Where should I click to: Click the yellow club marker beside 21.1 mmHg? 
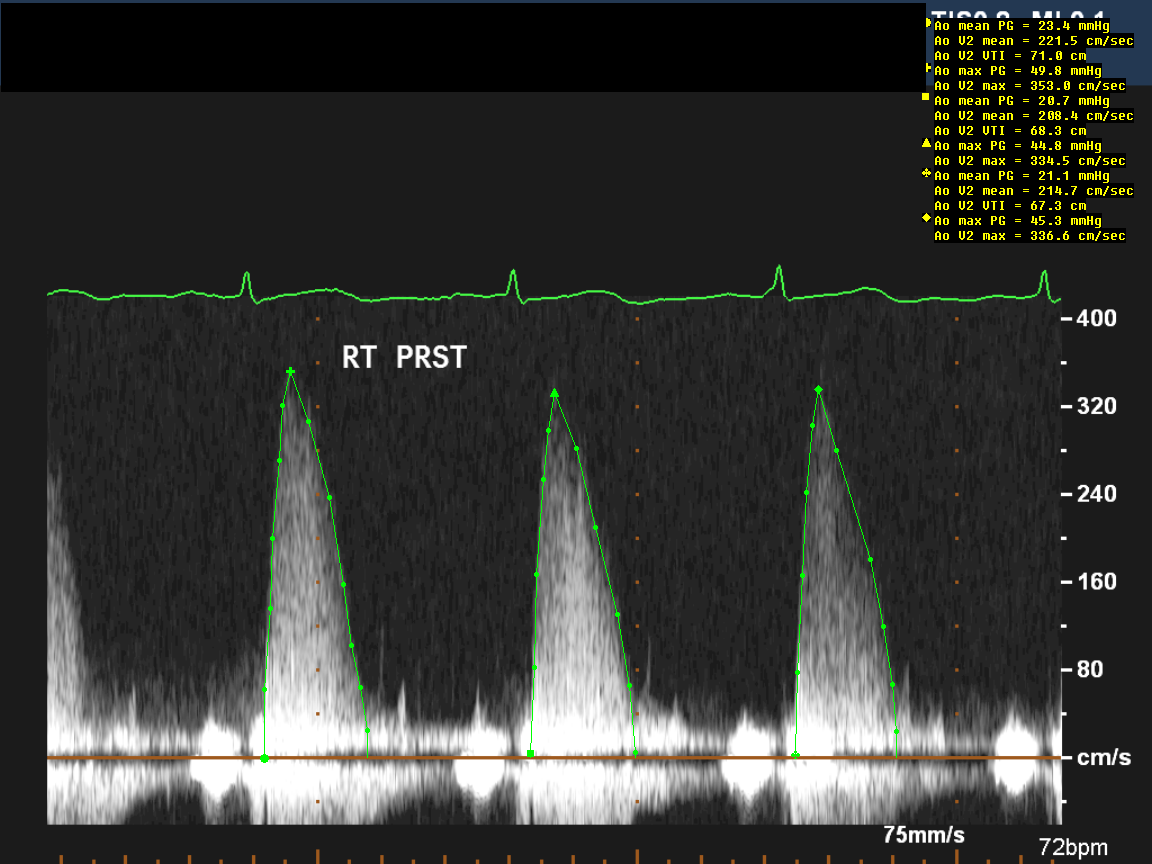[x=926, y=173]
